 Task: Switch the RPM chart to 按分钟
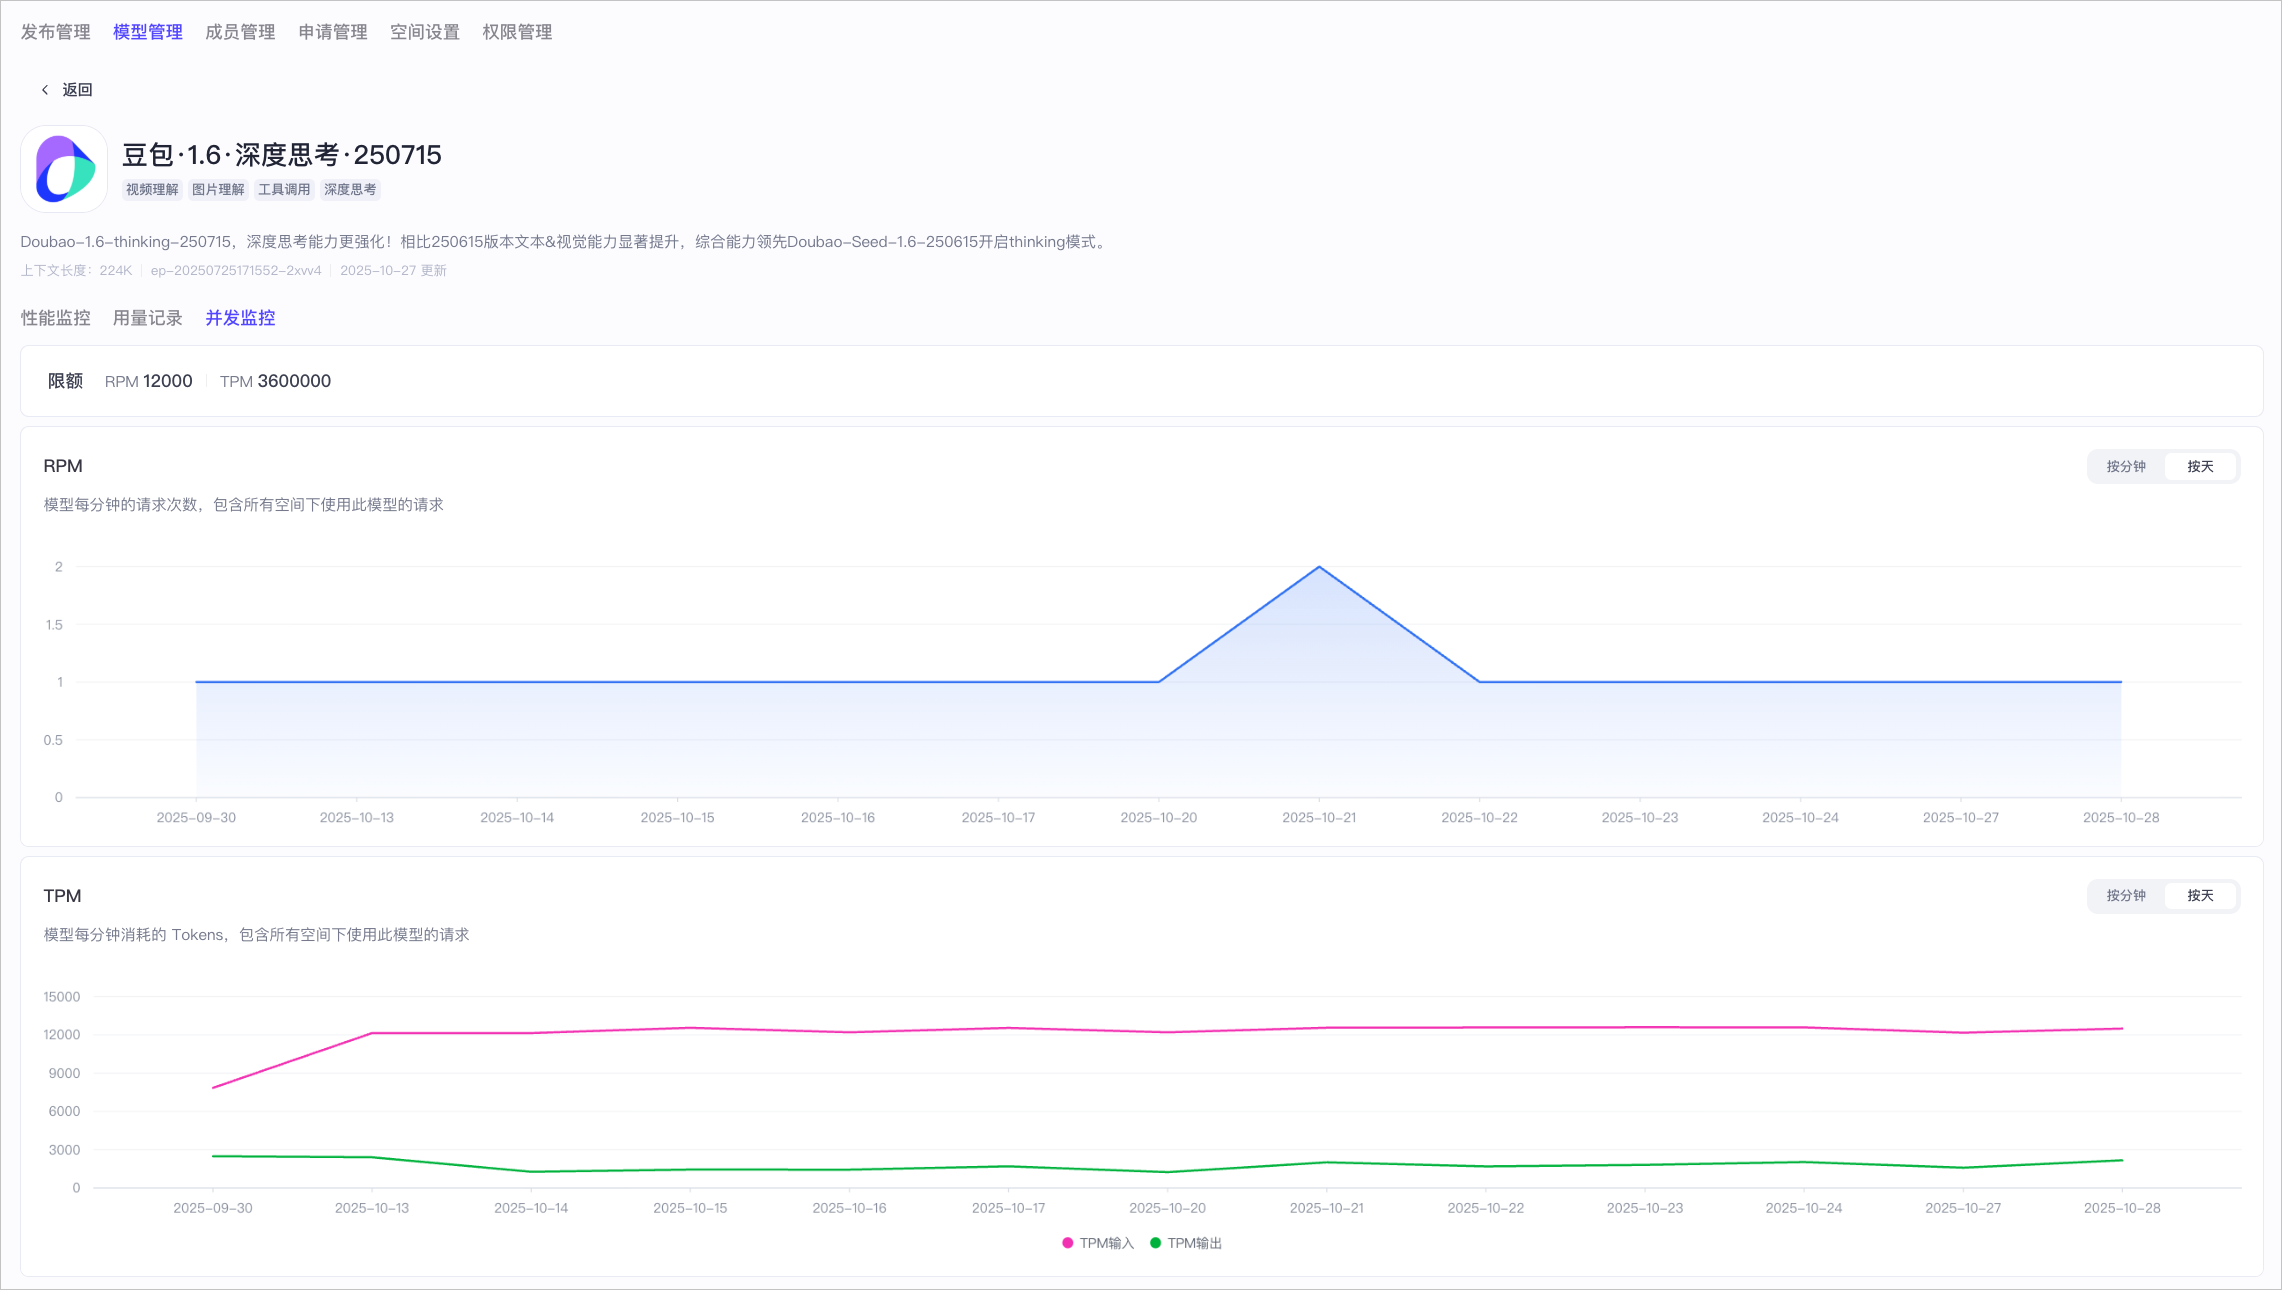click(x=2126, y=466)
